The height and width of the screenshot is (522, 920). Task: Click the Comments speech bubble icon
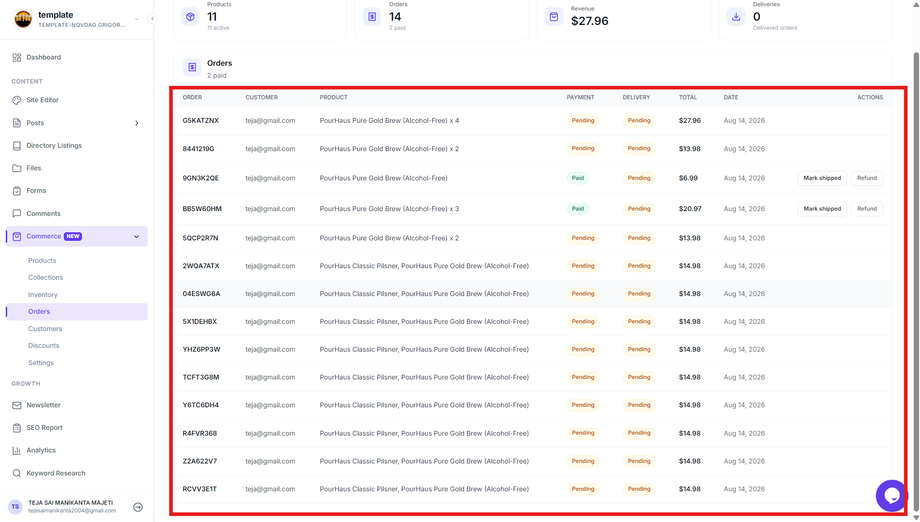pyautogui.click(x=16, y=213)
